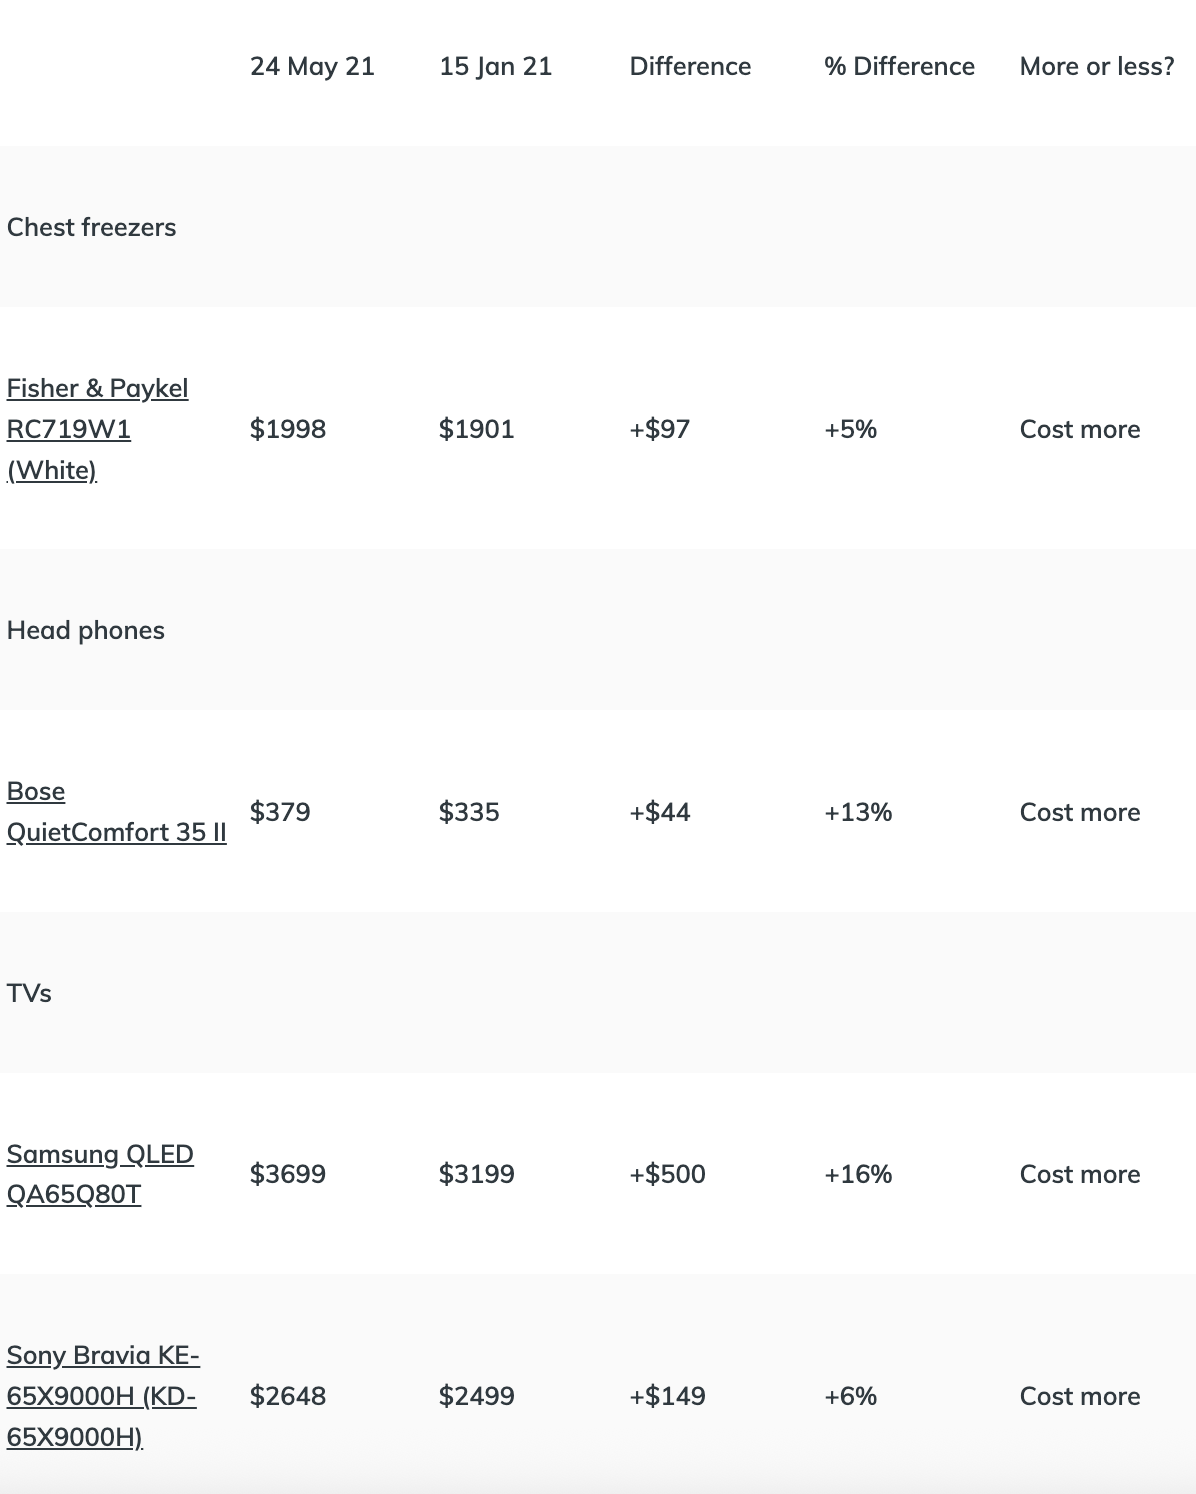Open the Fisher & Paykel RC719W1 link
This screenshot has width=1196, height=1494.
[x=97, y=429]
